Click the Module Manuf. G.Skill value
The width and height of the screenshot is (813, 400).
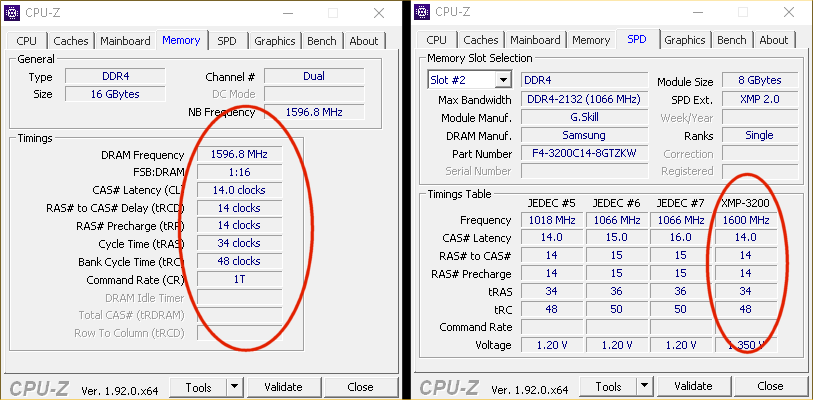[584, 117]
